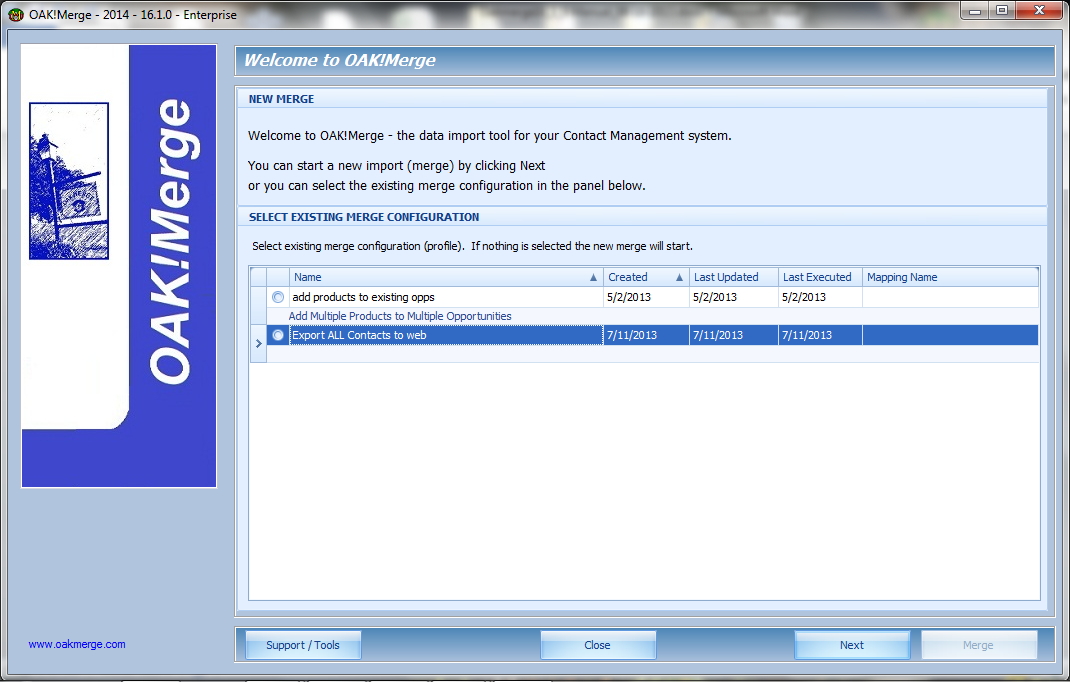1070x682 pixels.
Task: Click the Last Executed cell showing 5/2/2013
Action: click(x=820, y=297)
